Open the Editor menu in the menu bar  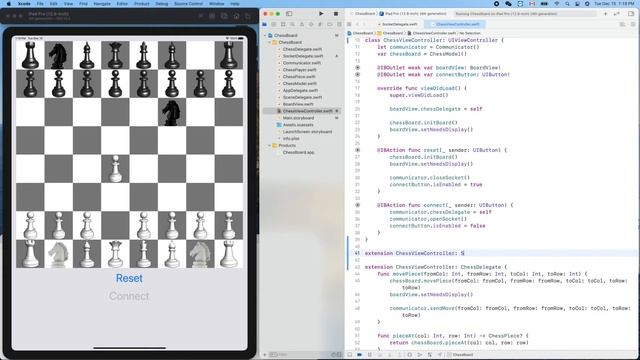point(122,4)
